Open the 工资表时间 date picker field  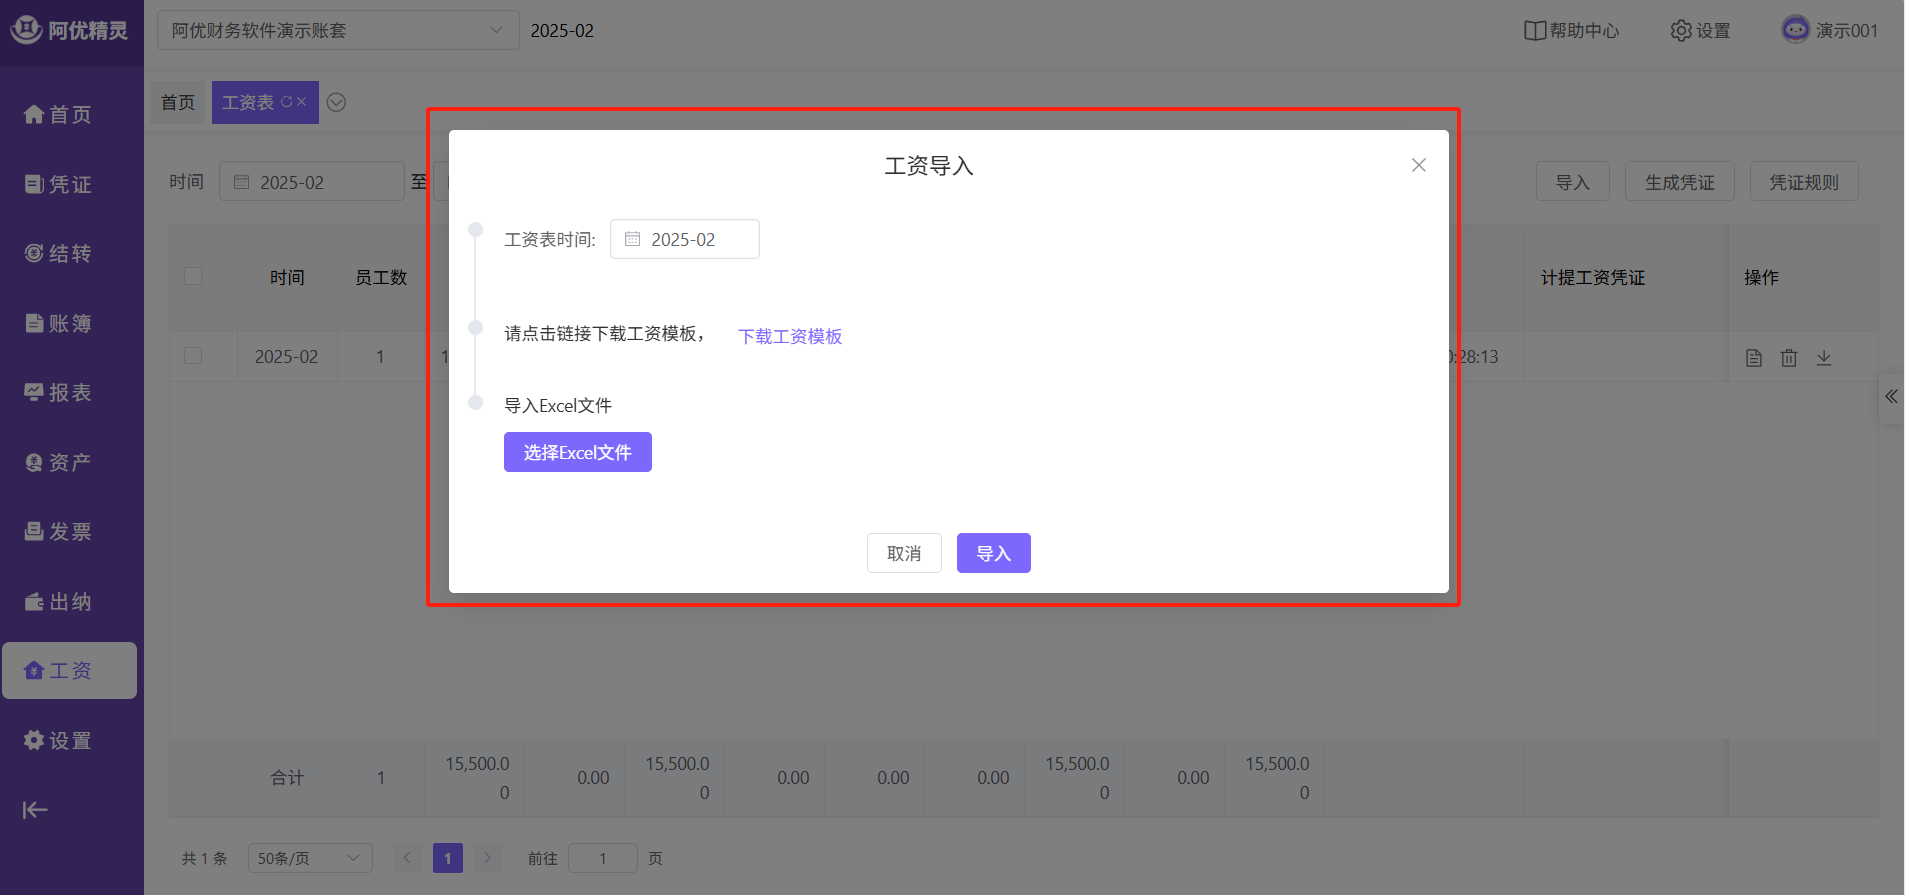685,240
